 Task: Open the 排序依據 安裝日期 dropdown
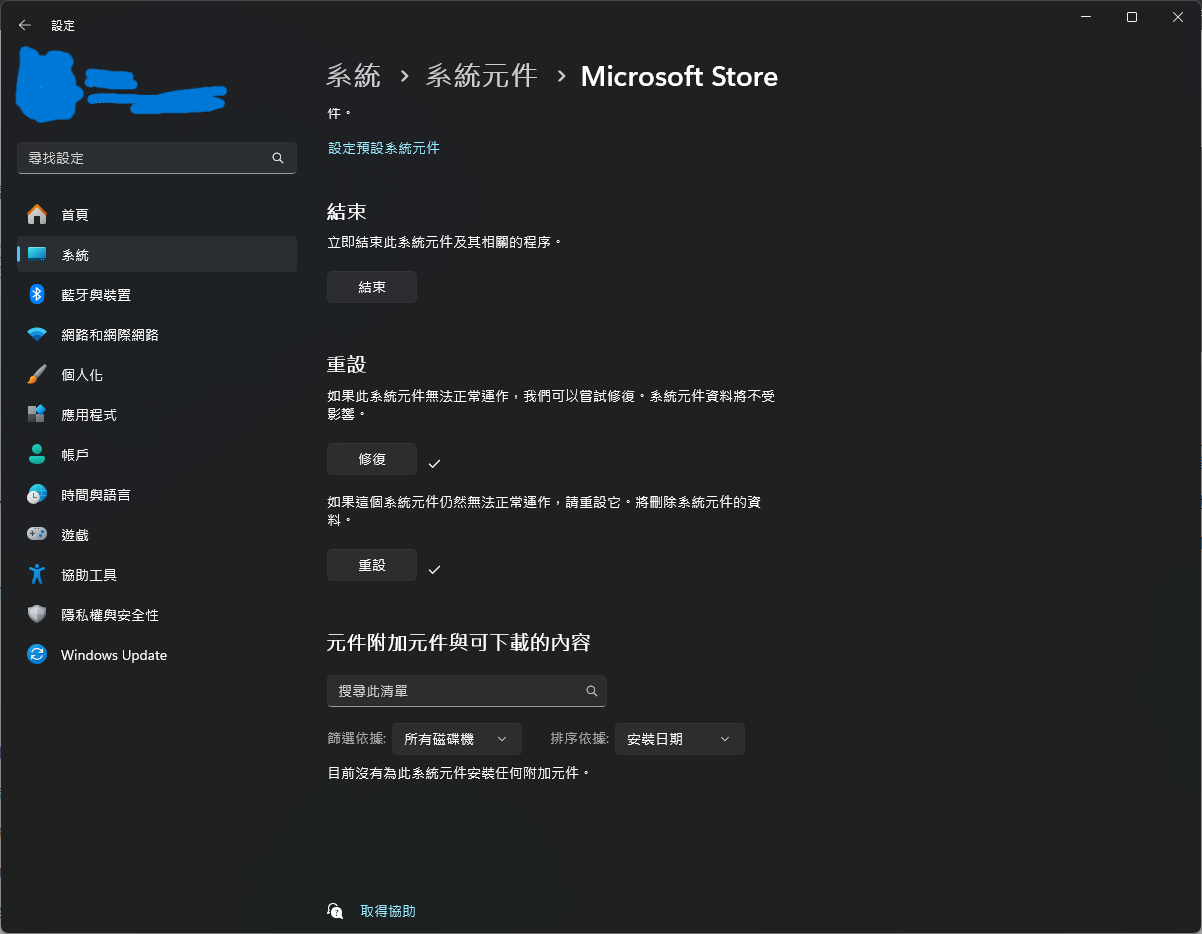(680, 739)
